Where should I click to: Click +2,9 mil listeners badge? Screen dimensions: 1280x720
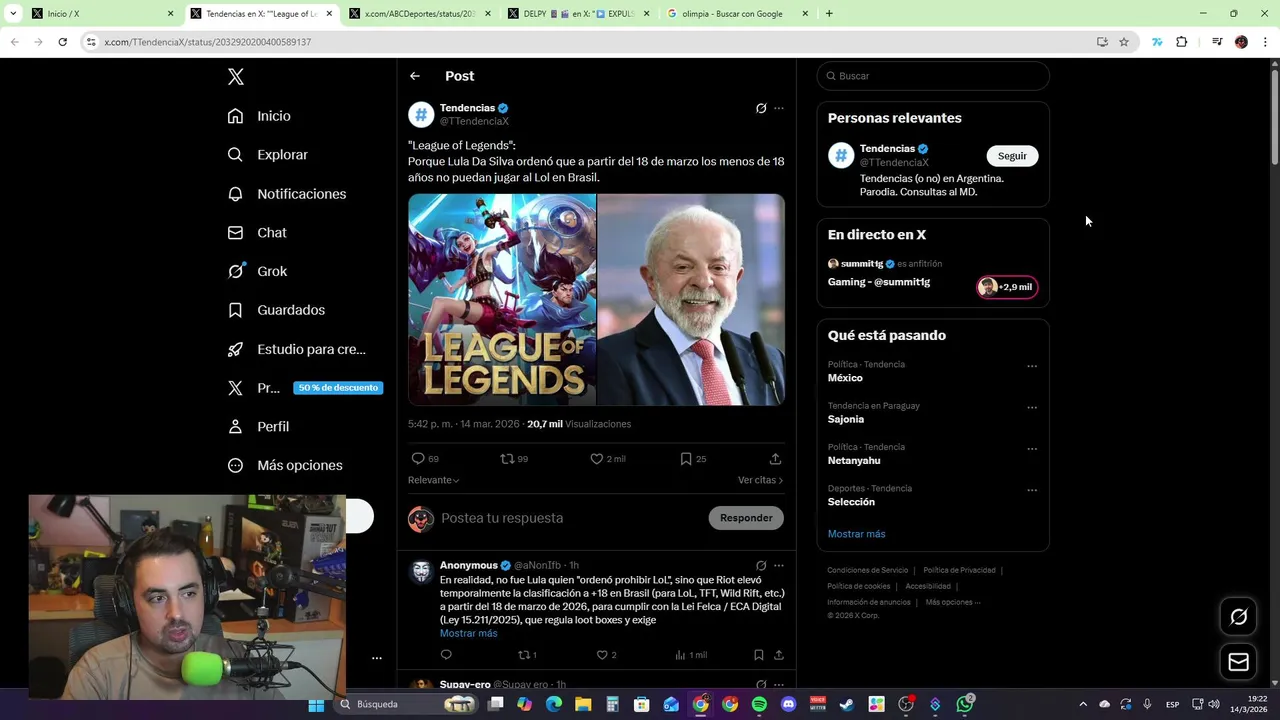coord(1007,287)
